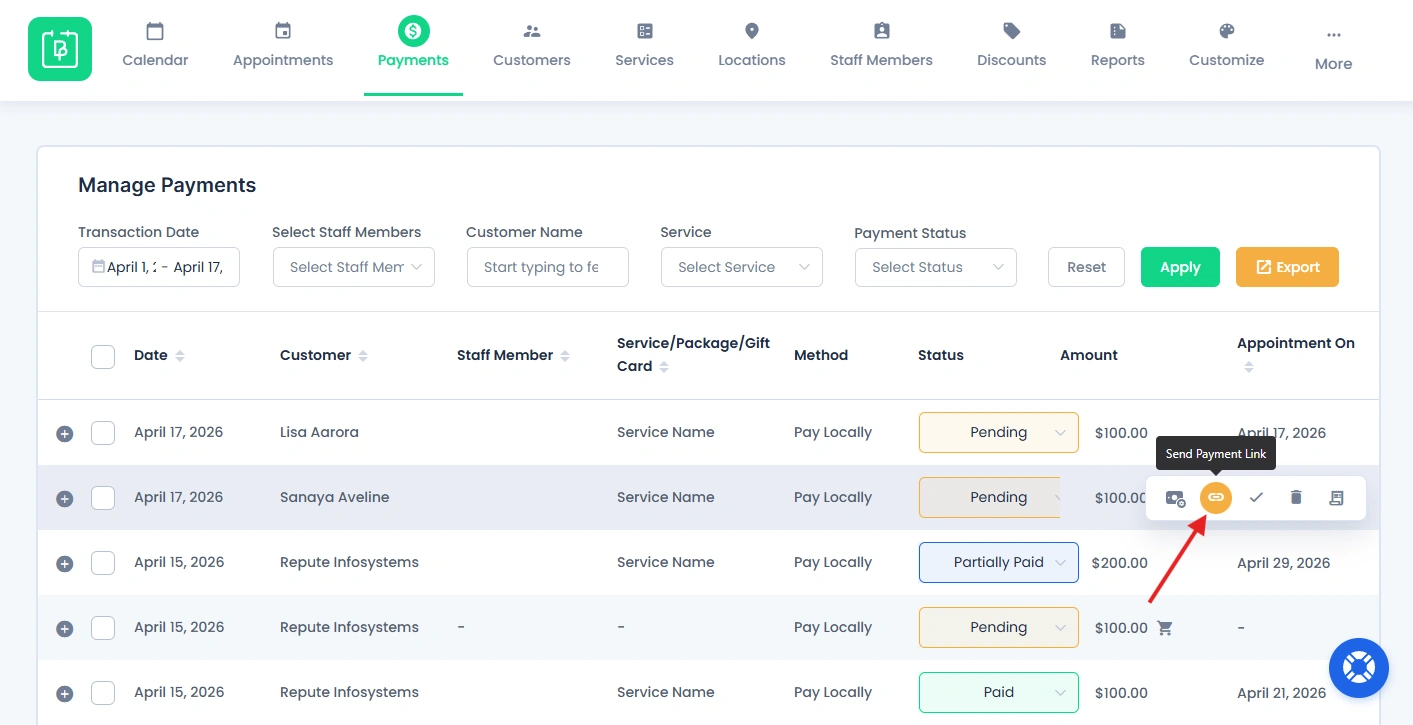The image size is (1413, 725).
Task: Tick the select-all checkbox in table header
Action: click(103, 356)
